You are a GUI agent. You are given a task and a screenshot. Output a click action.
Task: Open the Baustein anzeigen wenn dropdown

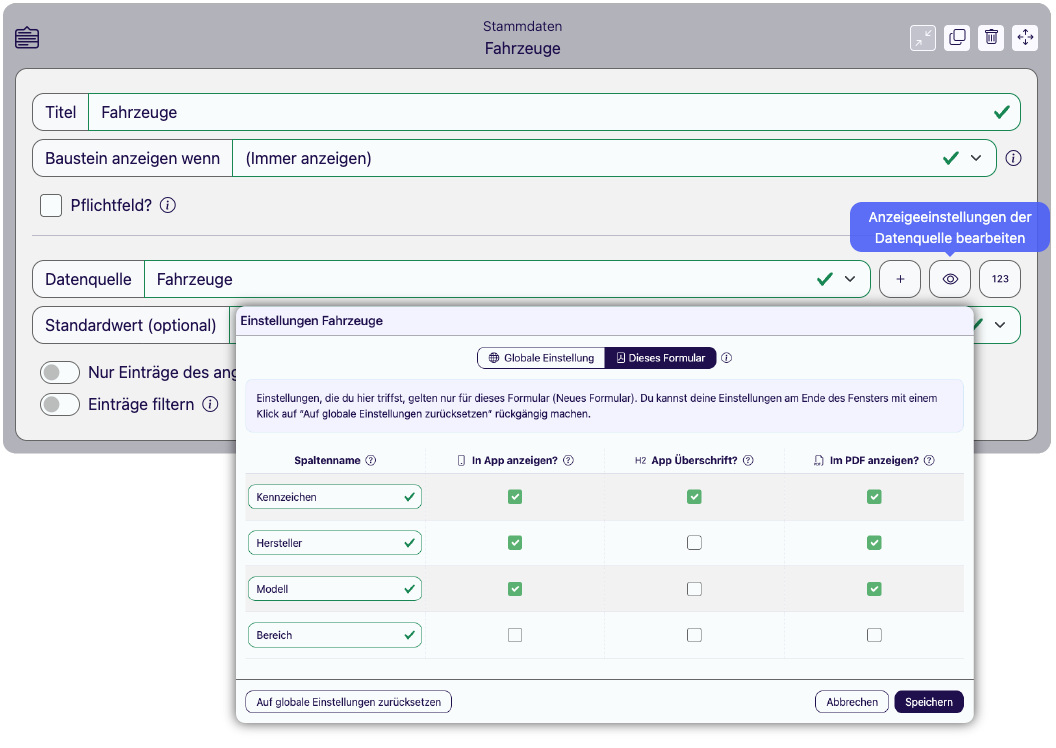(976, 158)
